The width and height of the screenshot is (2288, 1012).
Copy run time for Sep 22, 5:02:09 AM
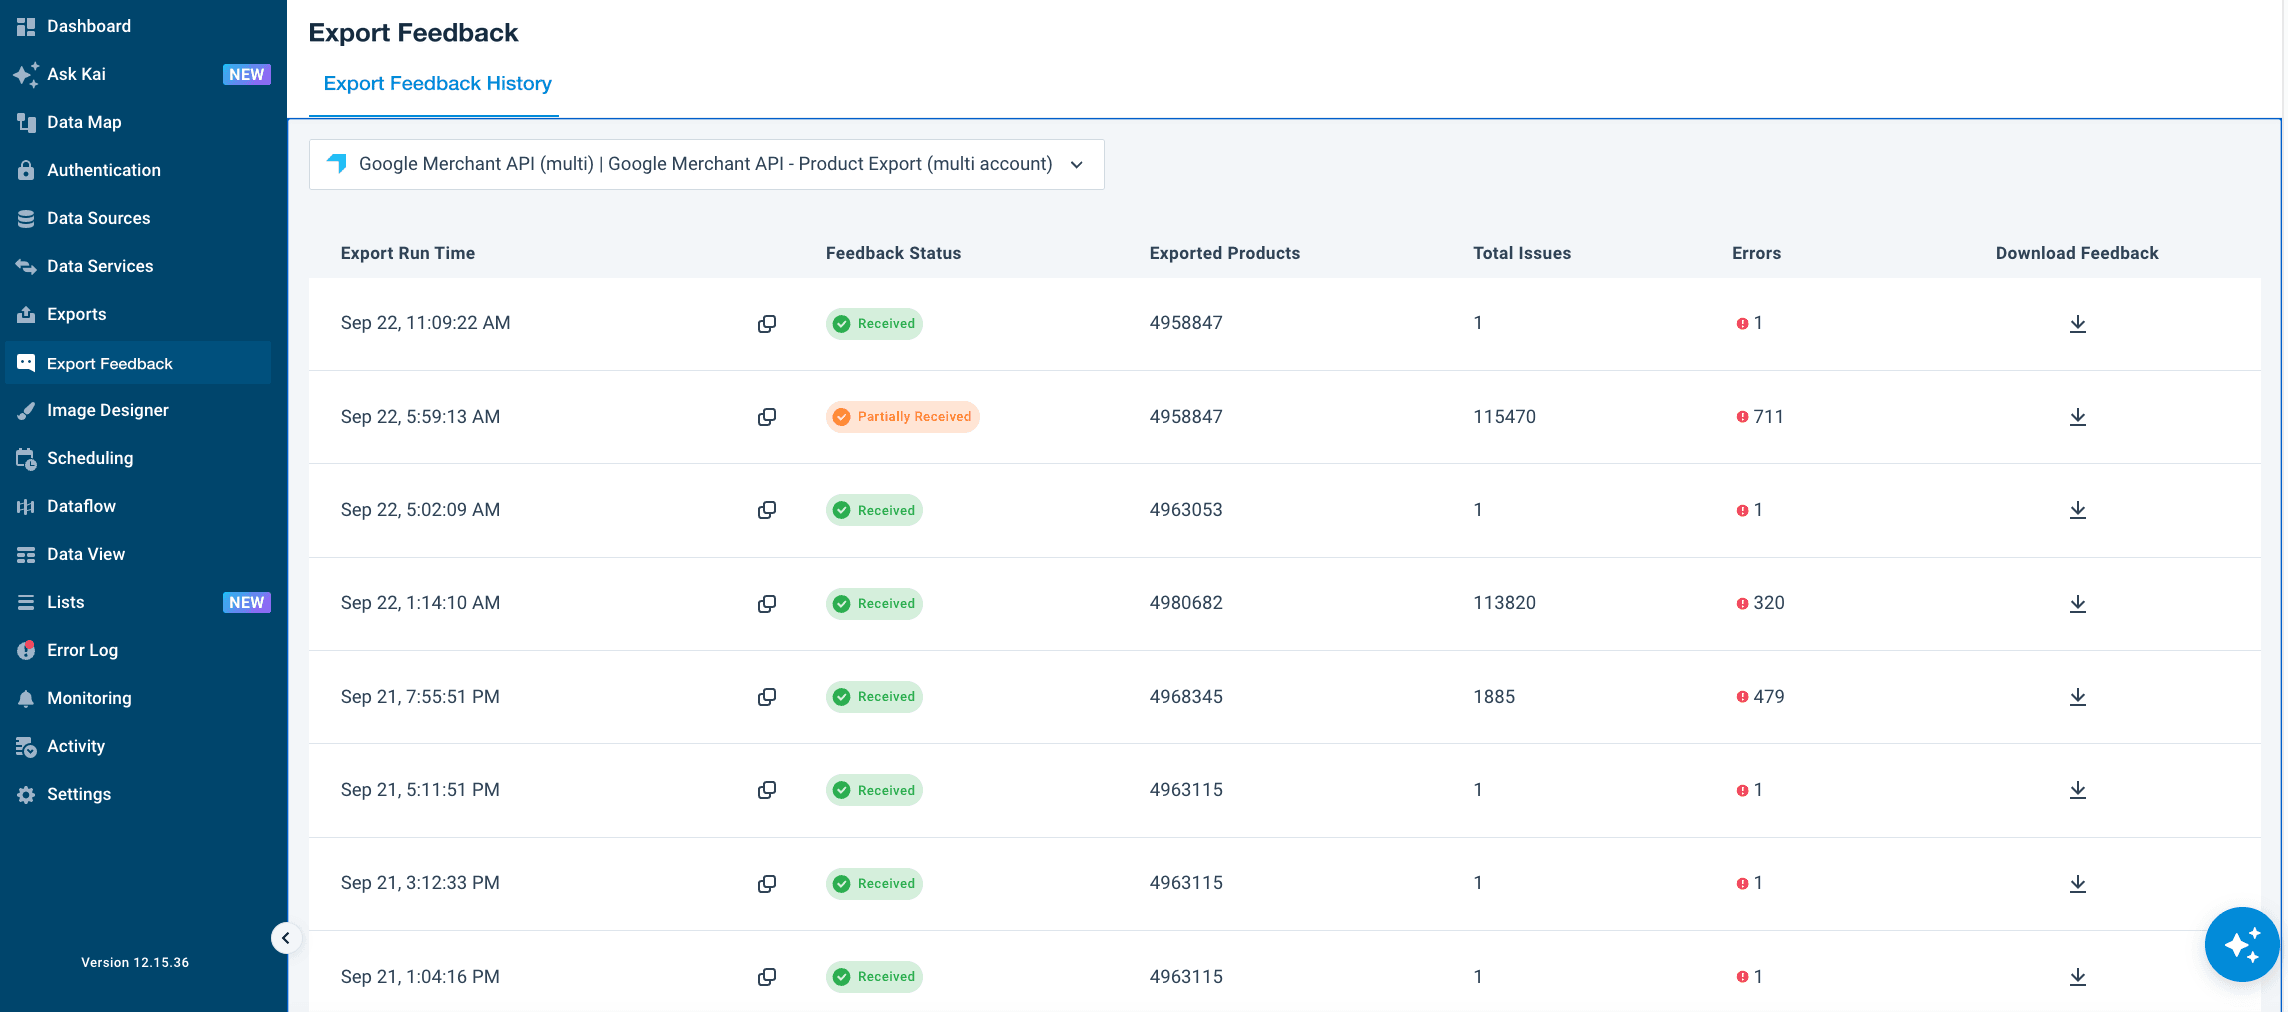click(767, 510)
